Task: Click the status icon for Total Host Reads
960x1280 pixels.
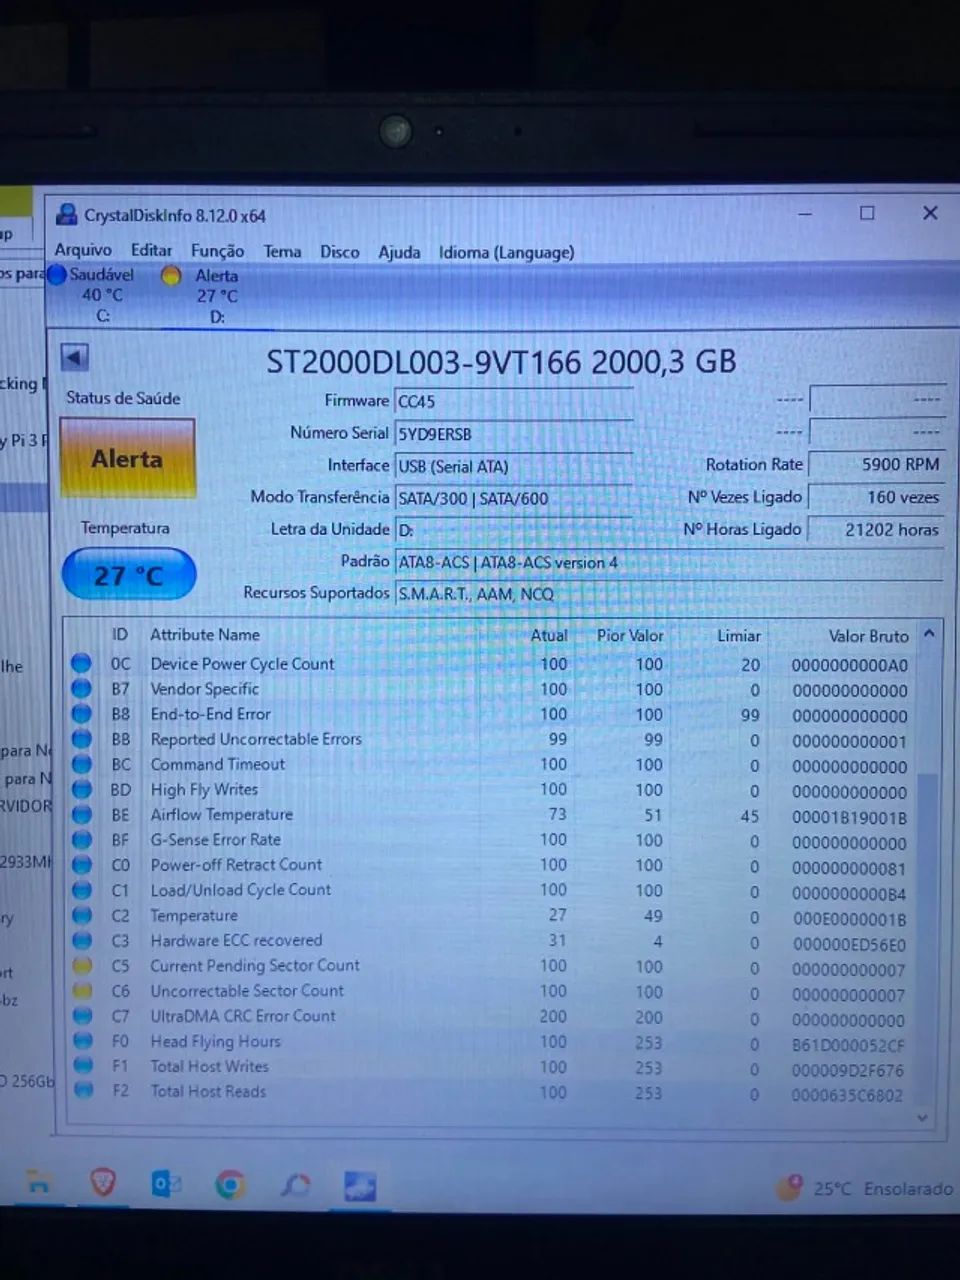Action: 82,1091
